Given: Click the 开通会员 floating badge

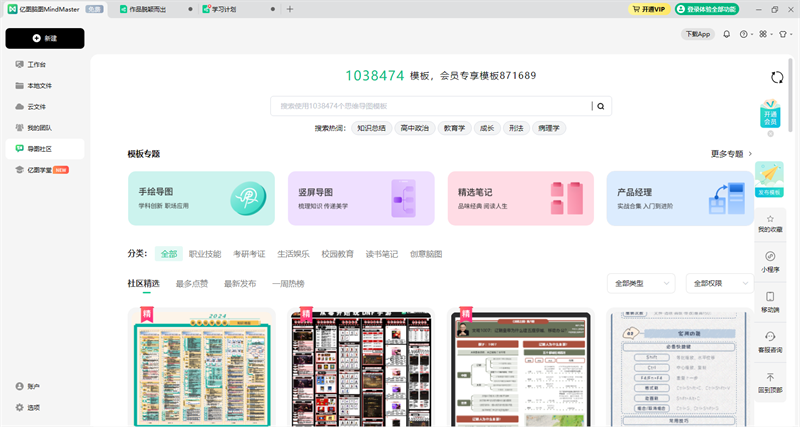Looking at the screenshot, I should click(x=770, y=114).
